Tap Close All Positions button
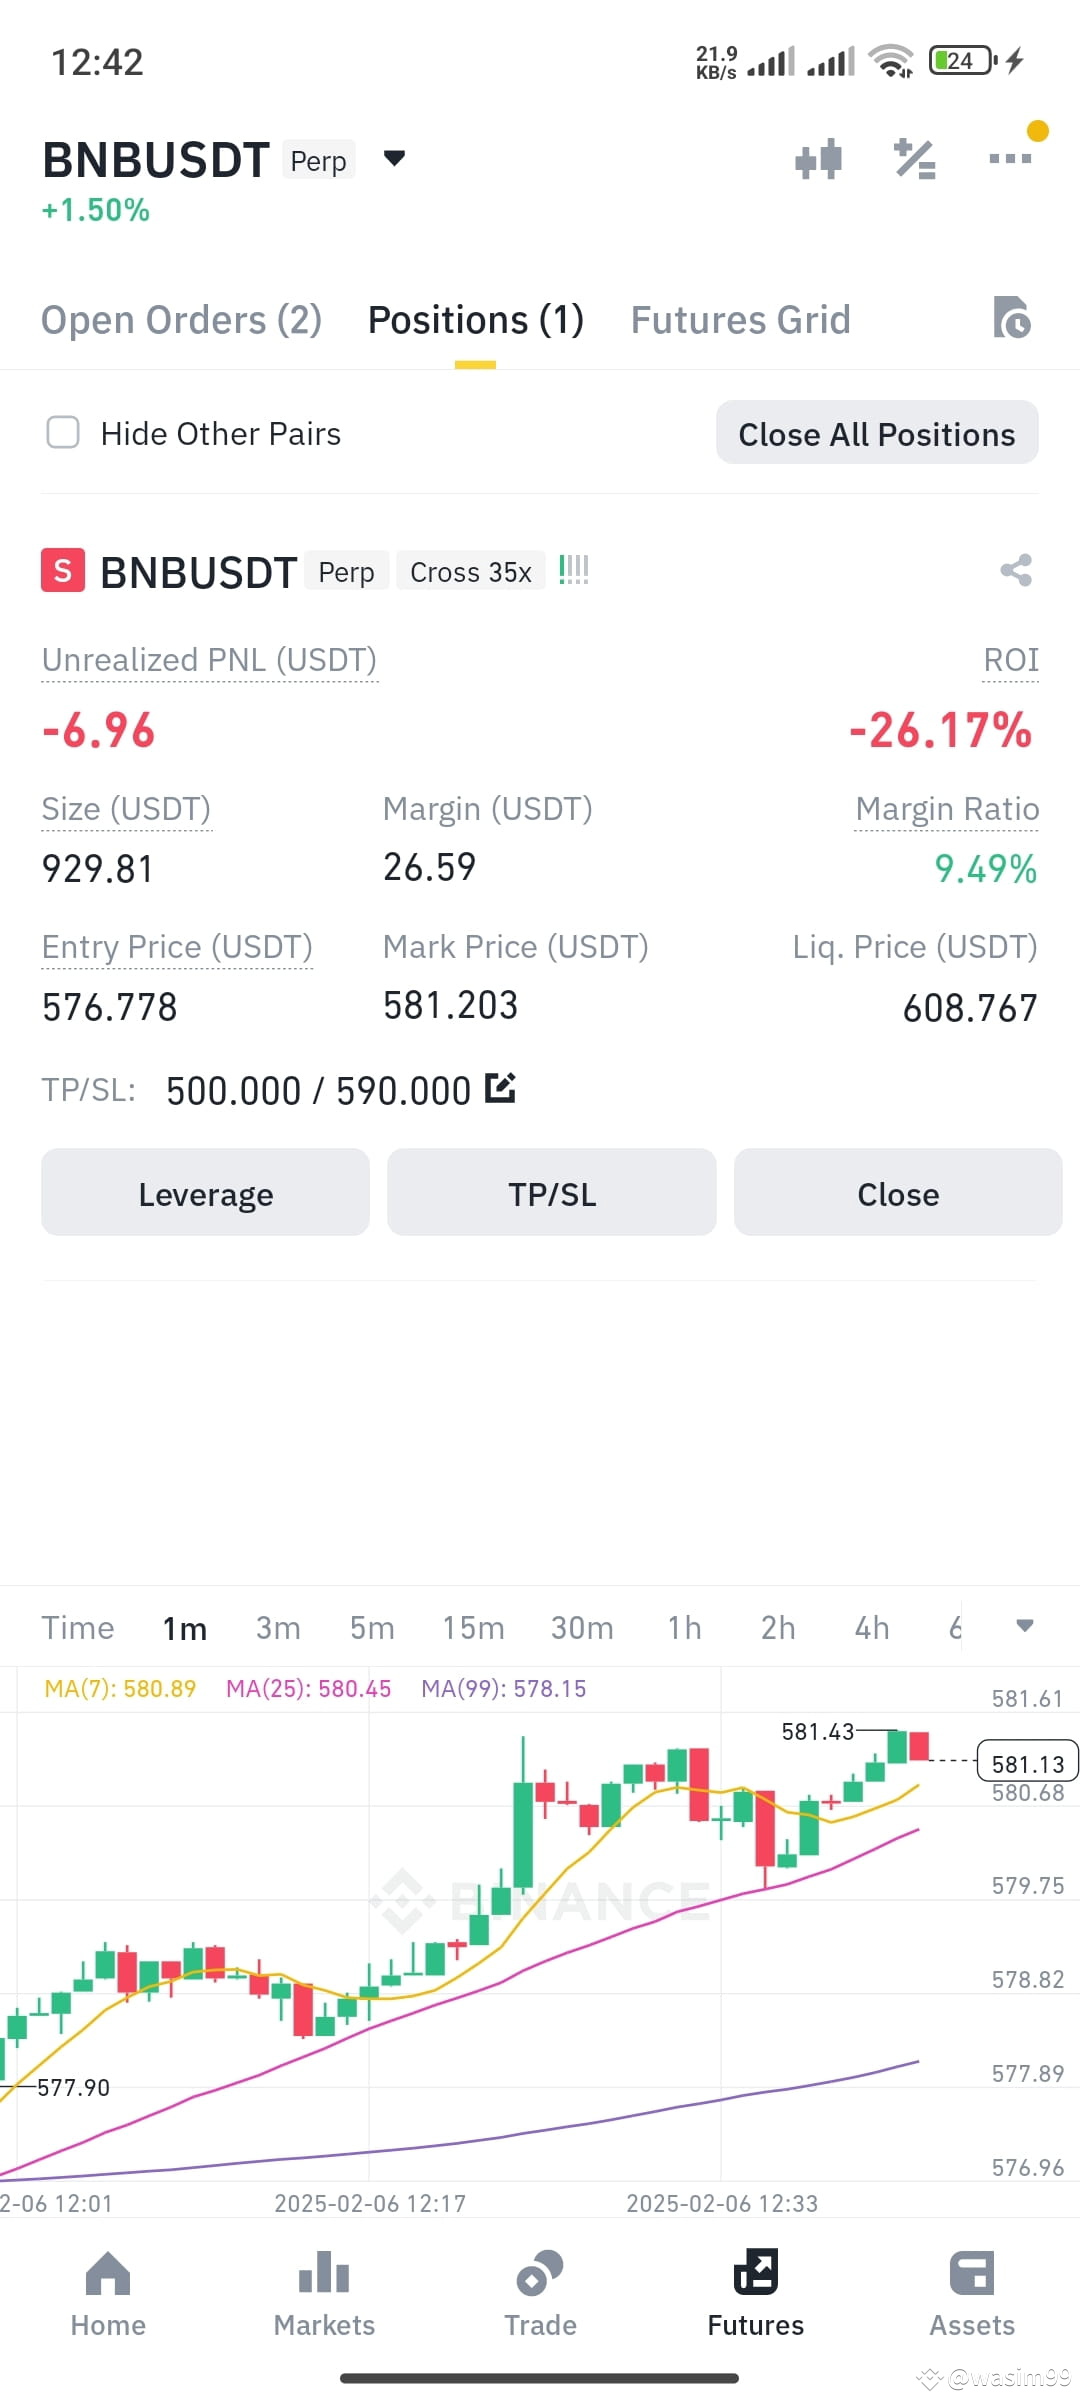Viewport: 1080px width, 2400px height. [877, 433]
